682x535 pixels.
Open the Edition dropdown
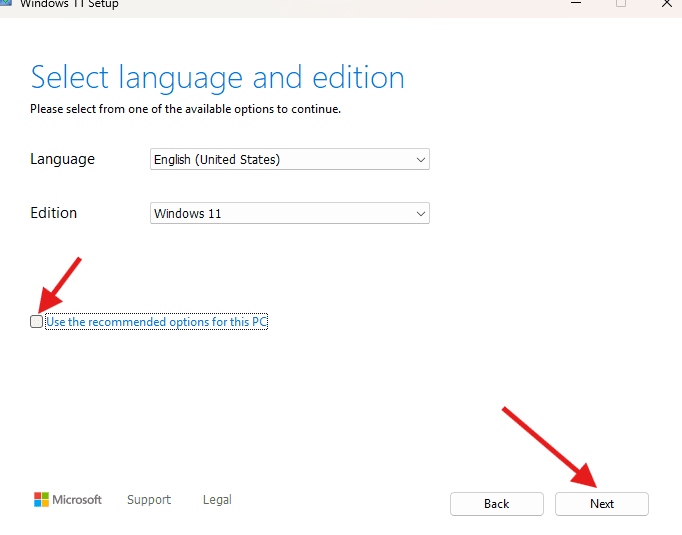(x=290, y=213)
